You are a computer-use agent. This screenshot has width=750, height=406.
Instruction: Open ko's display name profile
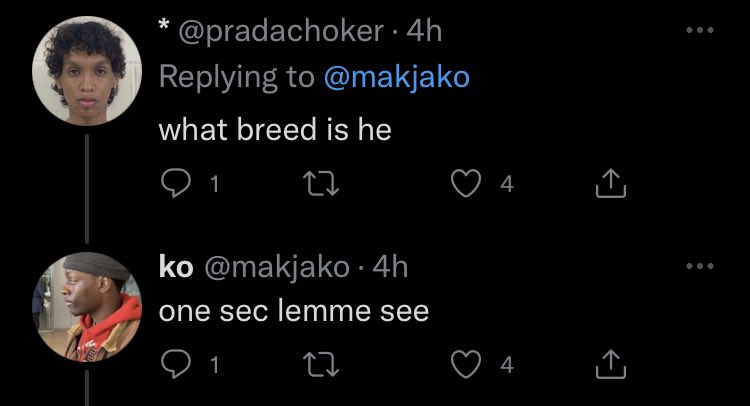177,267
